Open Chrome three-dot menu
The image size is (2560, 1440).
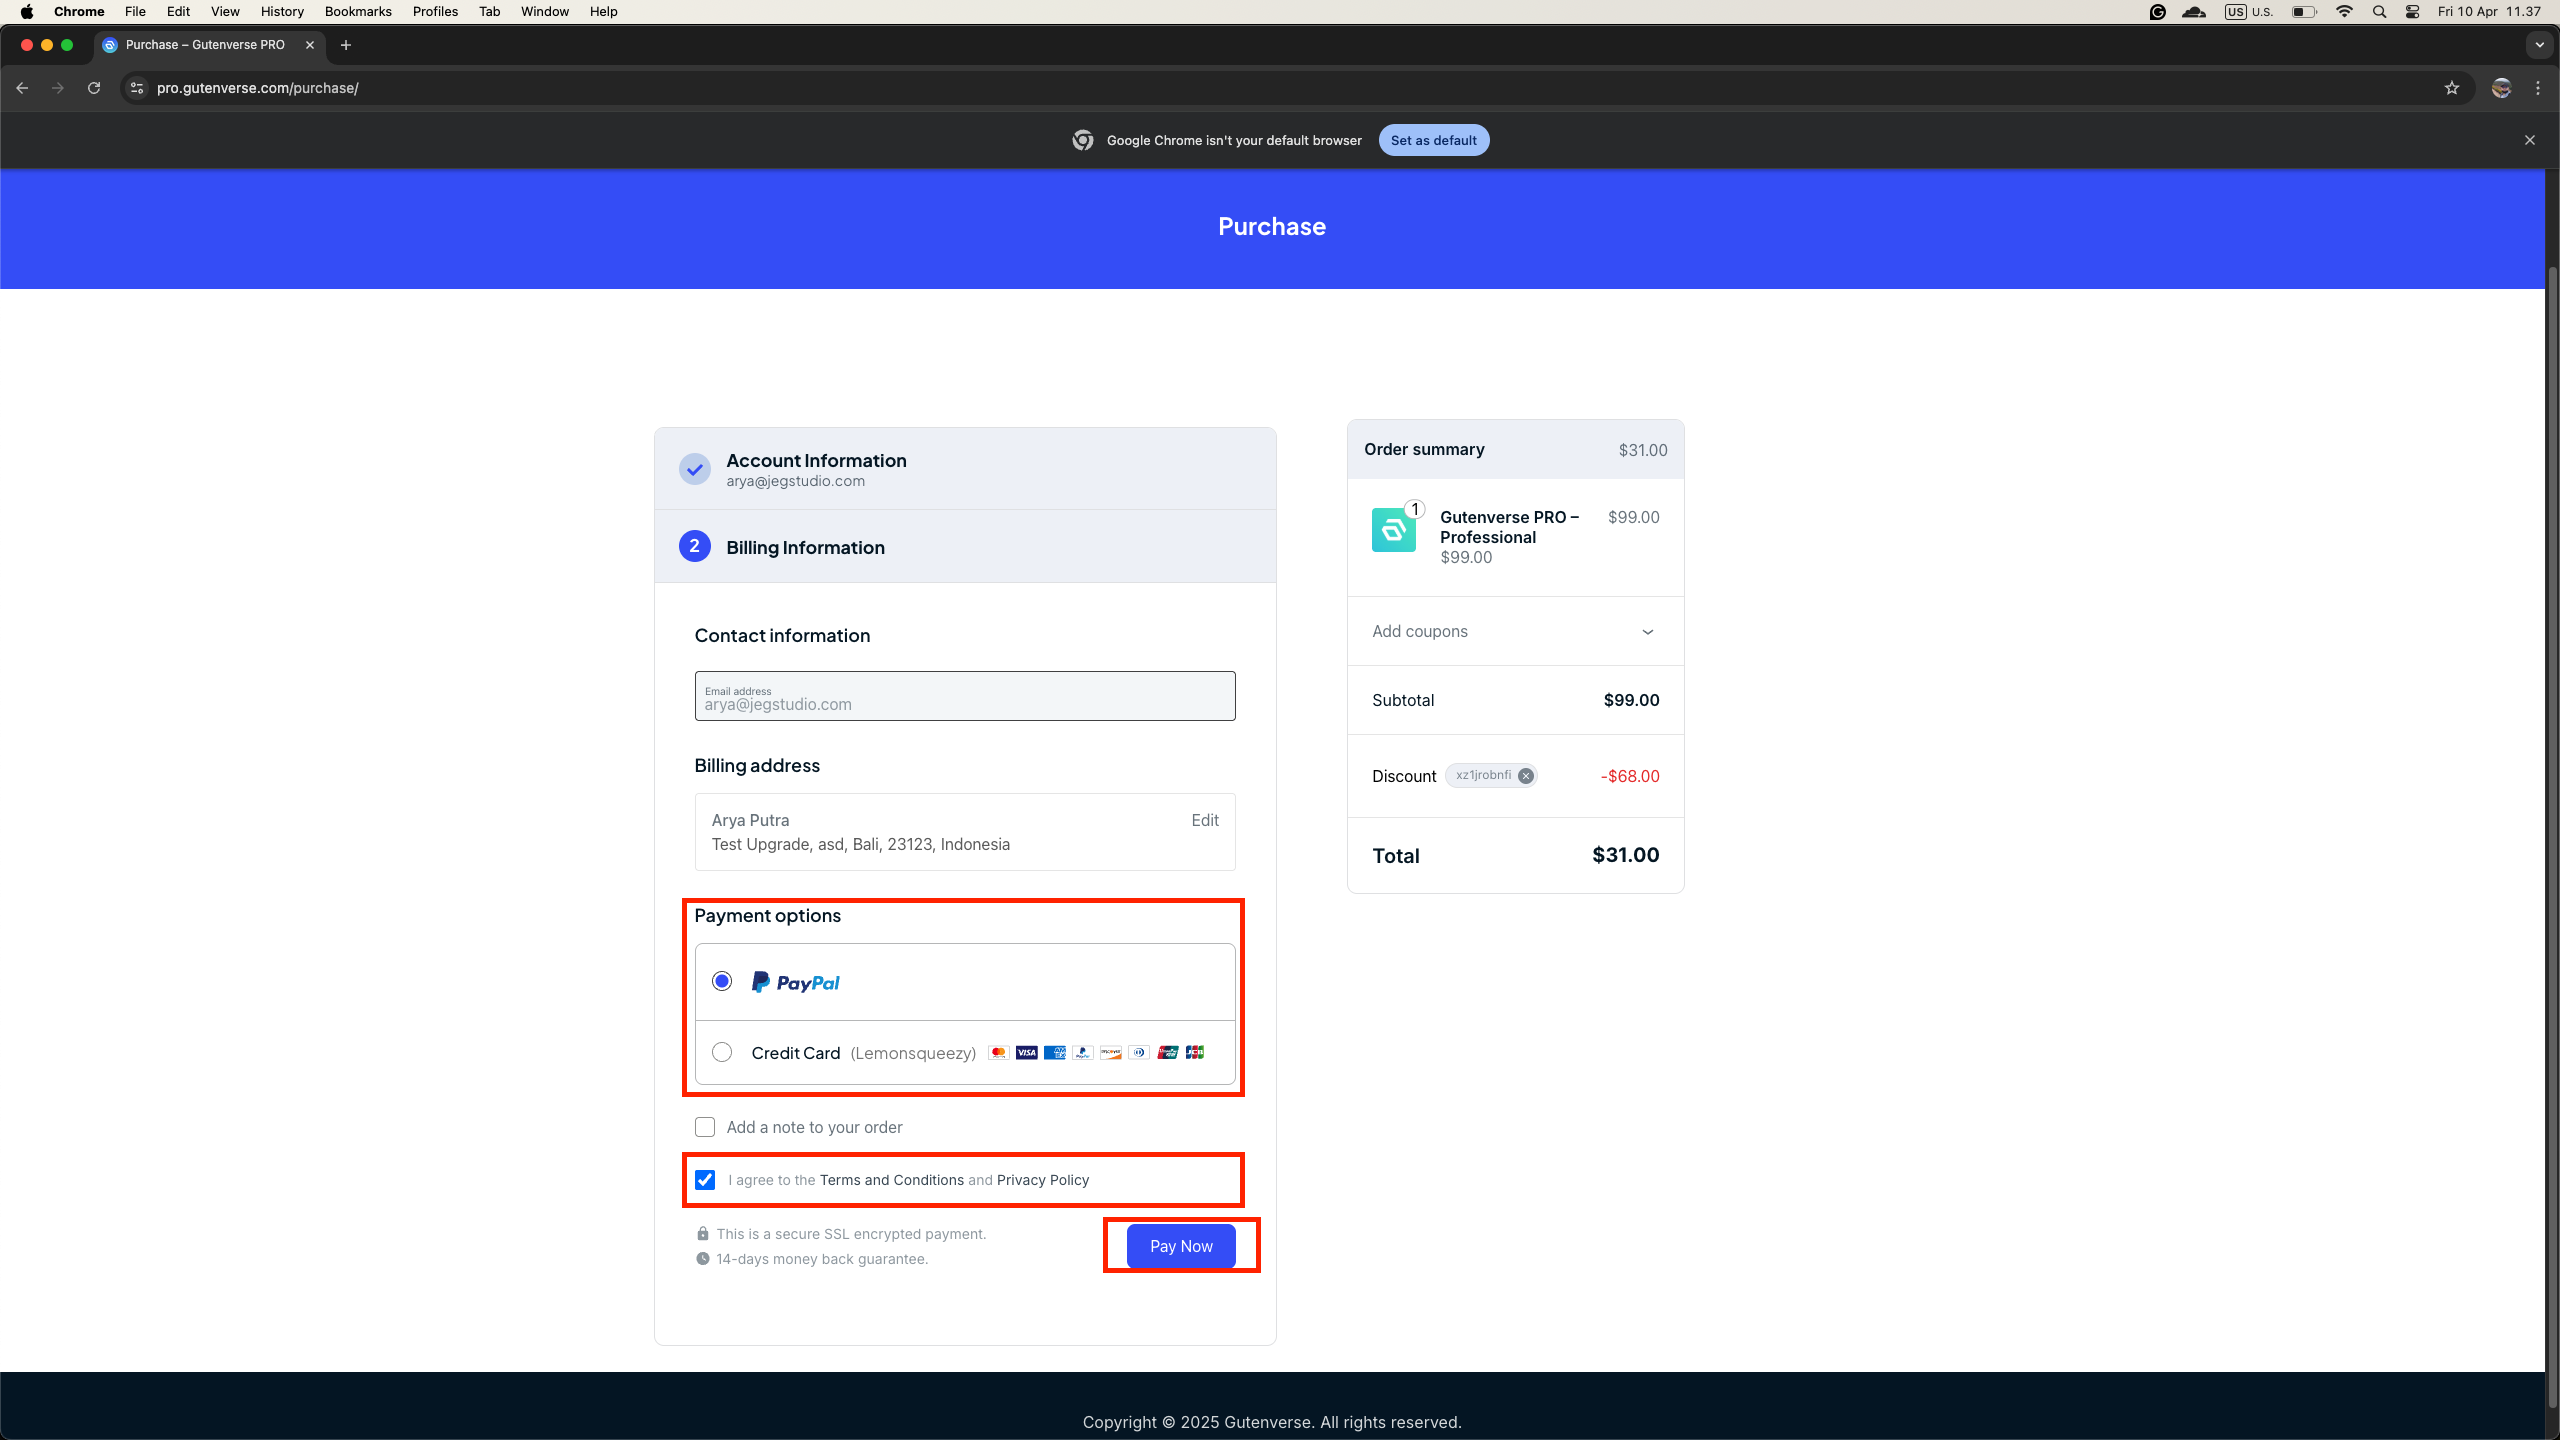2538,88
